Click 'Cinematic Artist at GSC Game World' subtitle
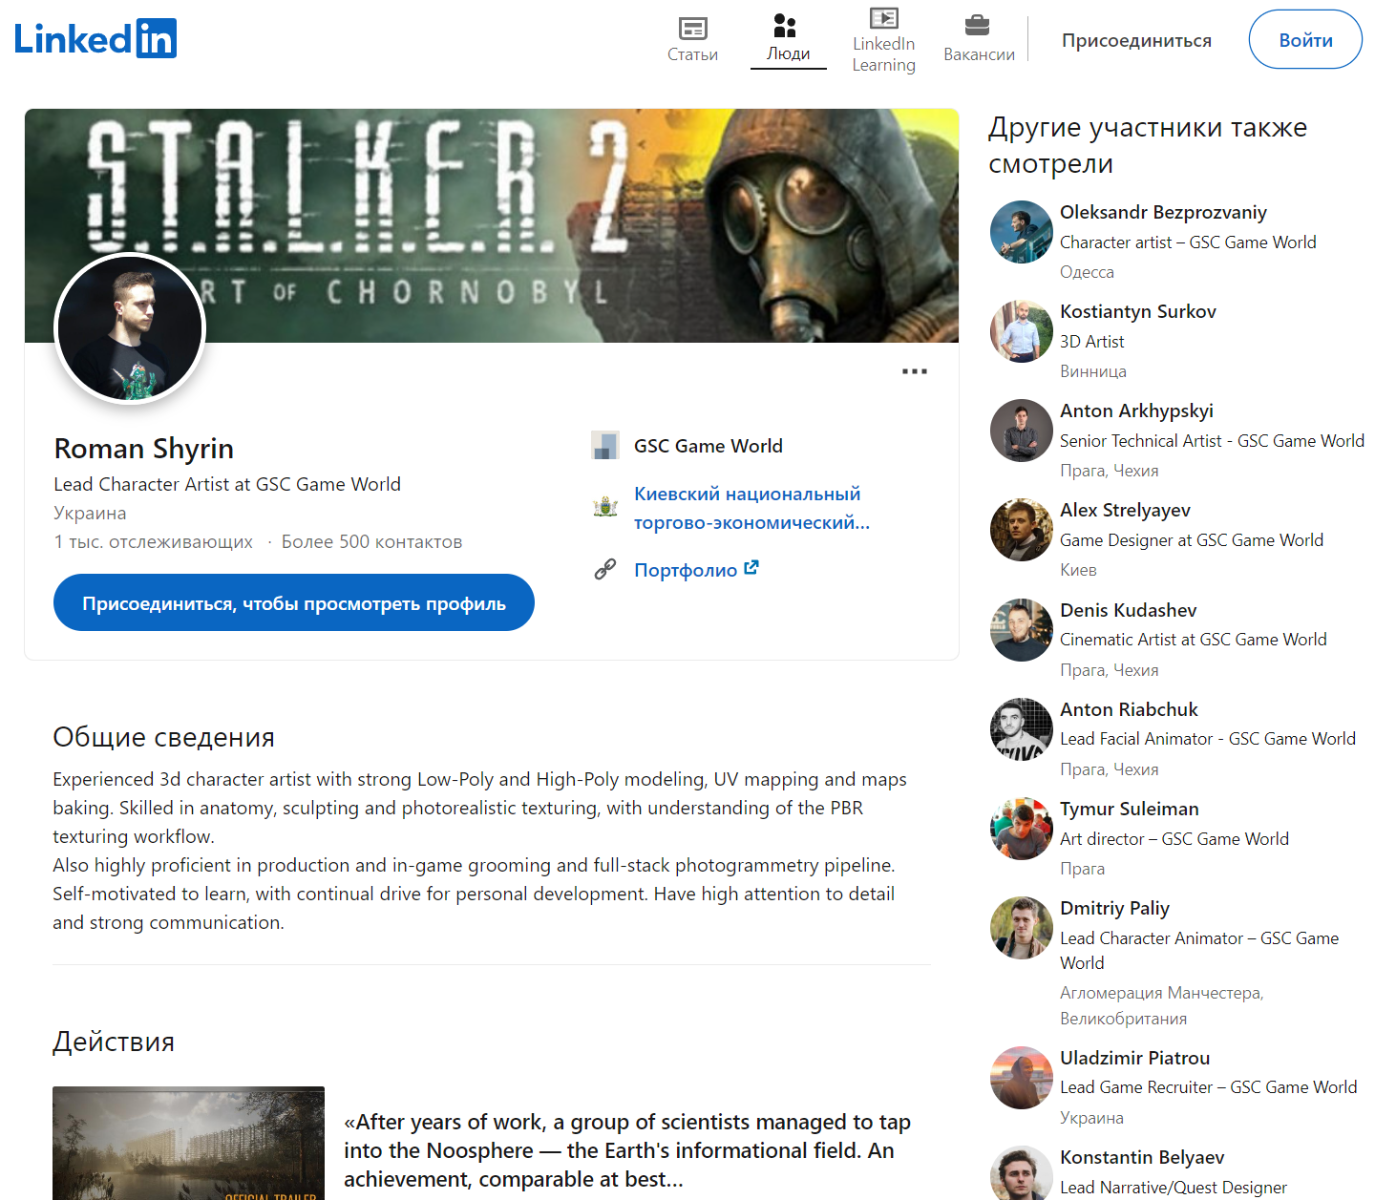This screenshot has width=1375, height=1200. [1193, 640]
